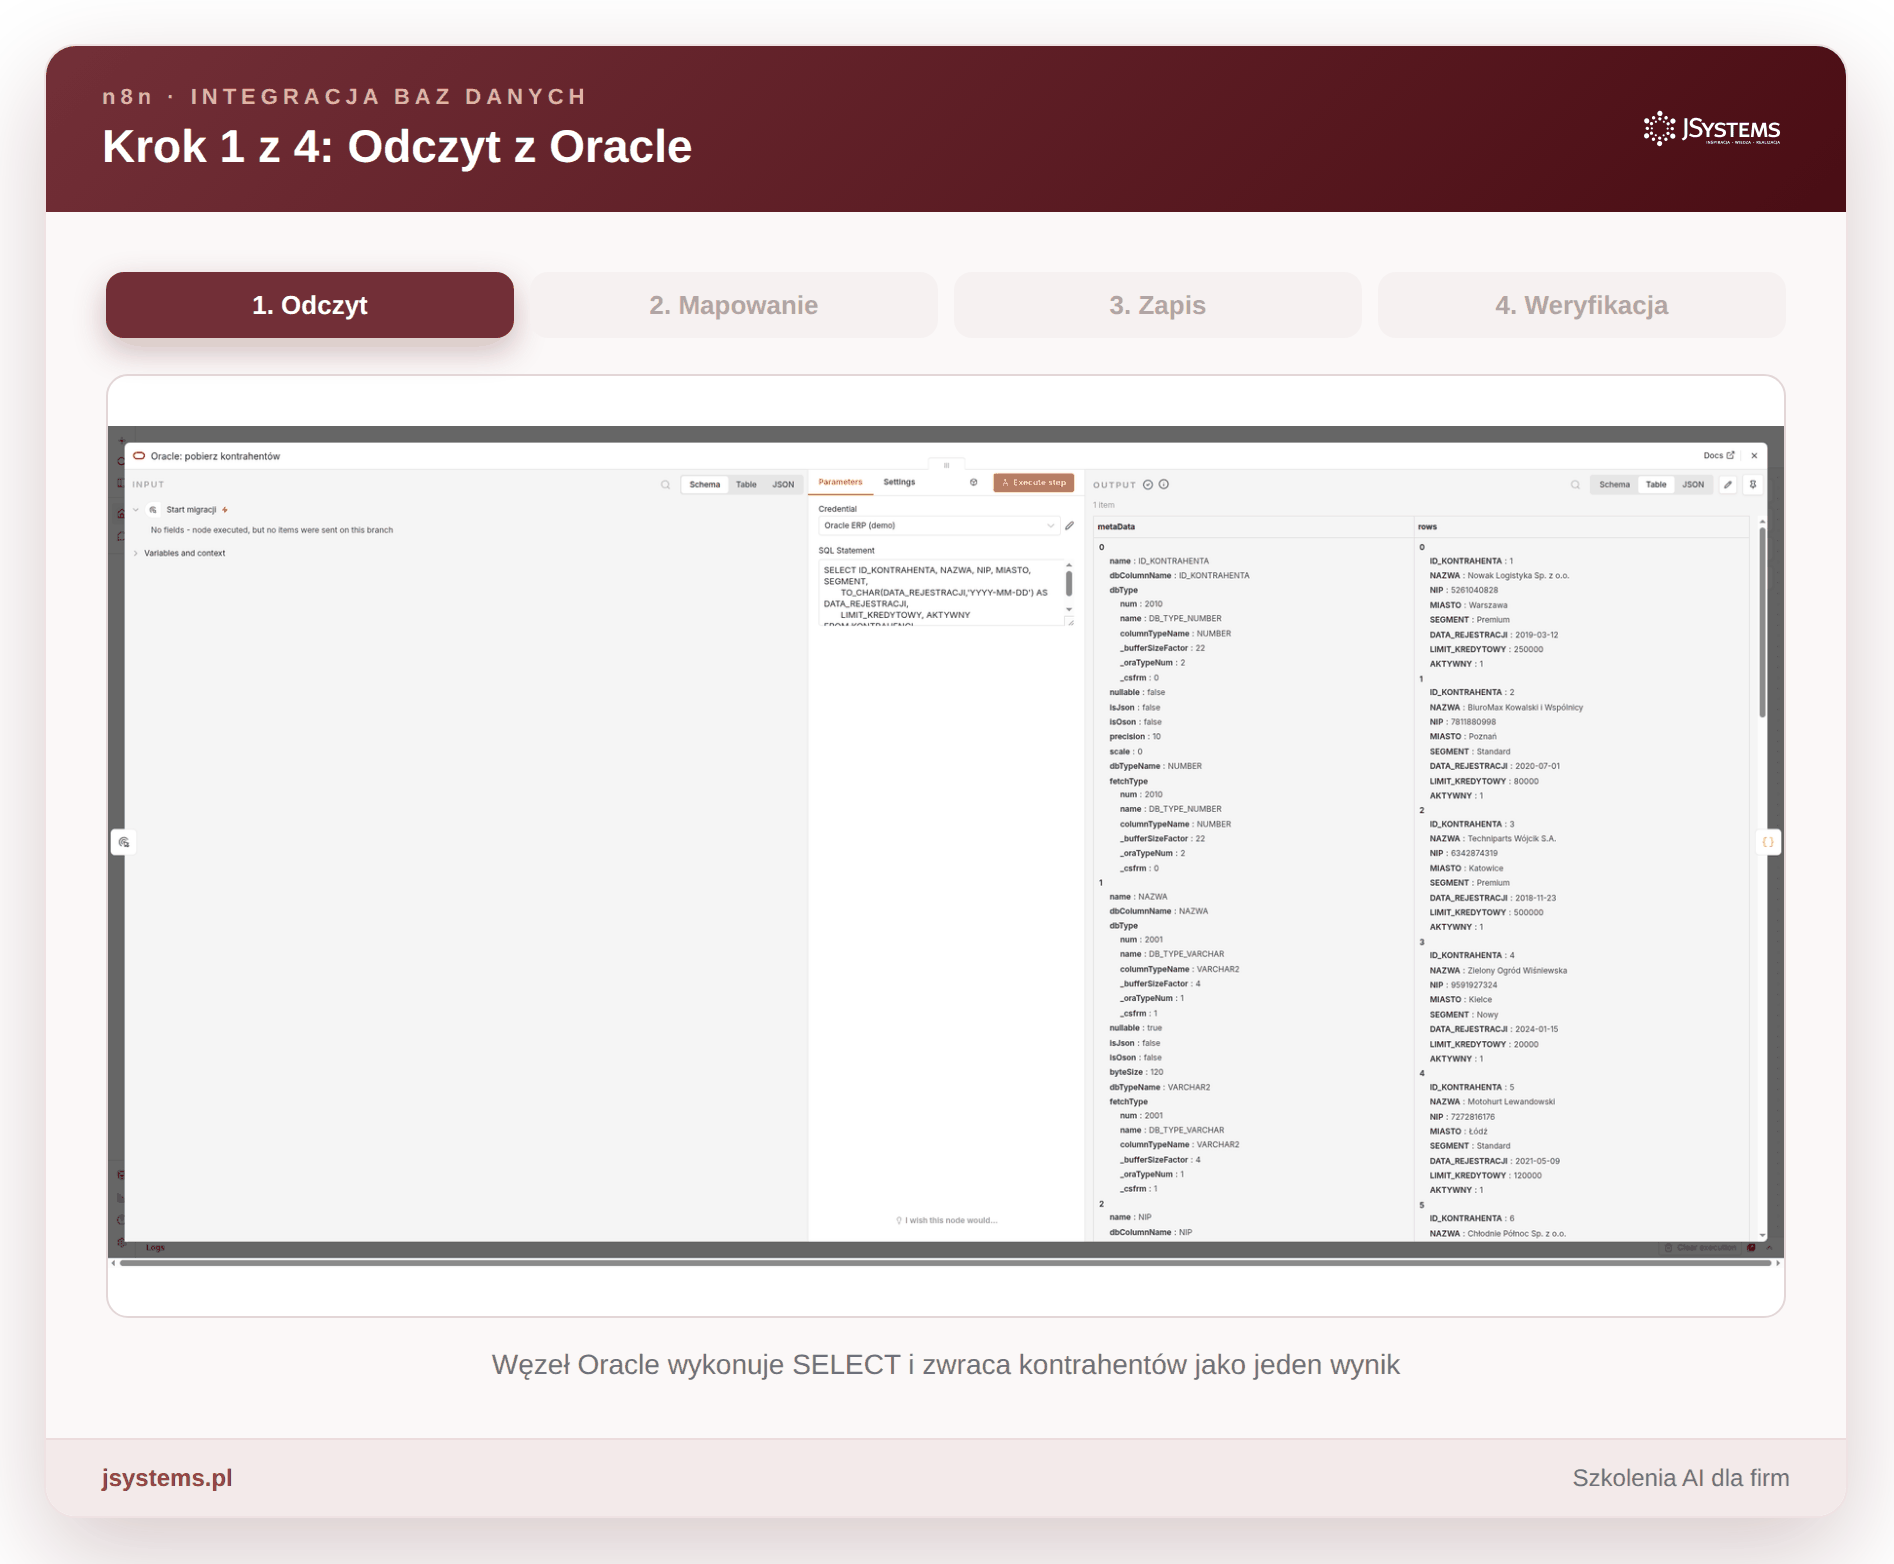Viewport: 1894px width, 1564px height.
Task: Click the 'I wish this node would...' link
Action: [x=946, y=1220]
